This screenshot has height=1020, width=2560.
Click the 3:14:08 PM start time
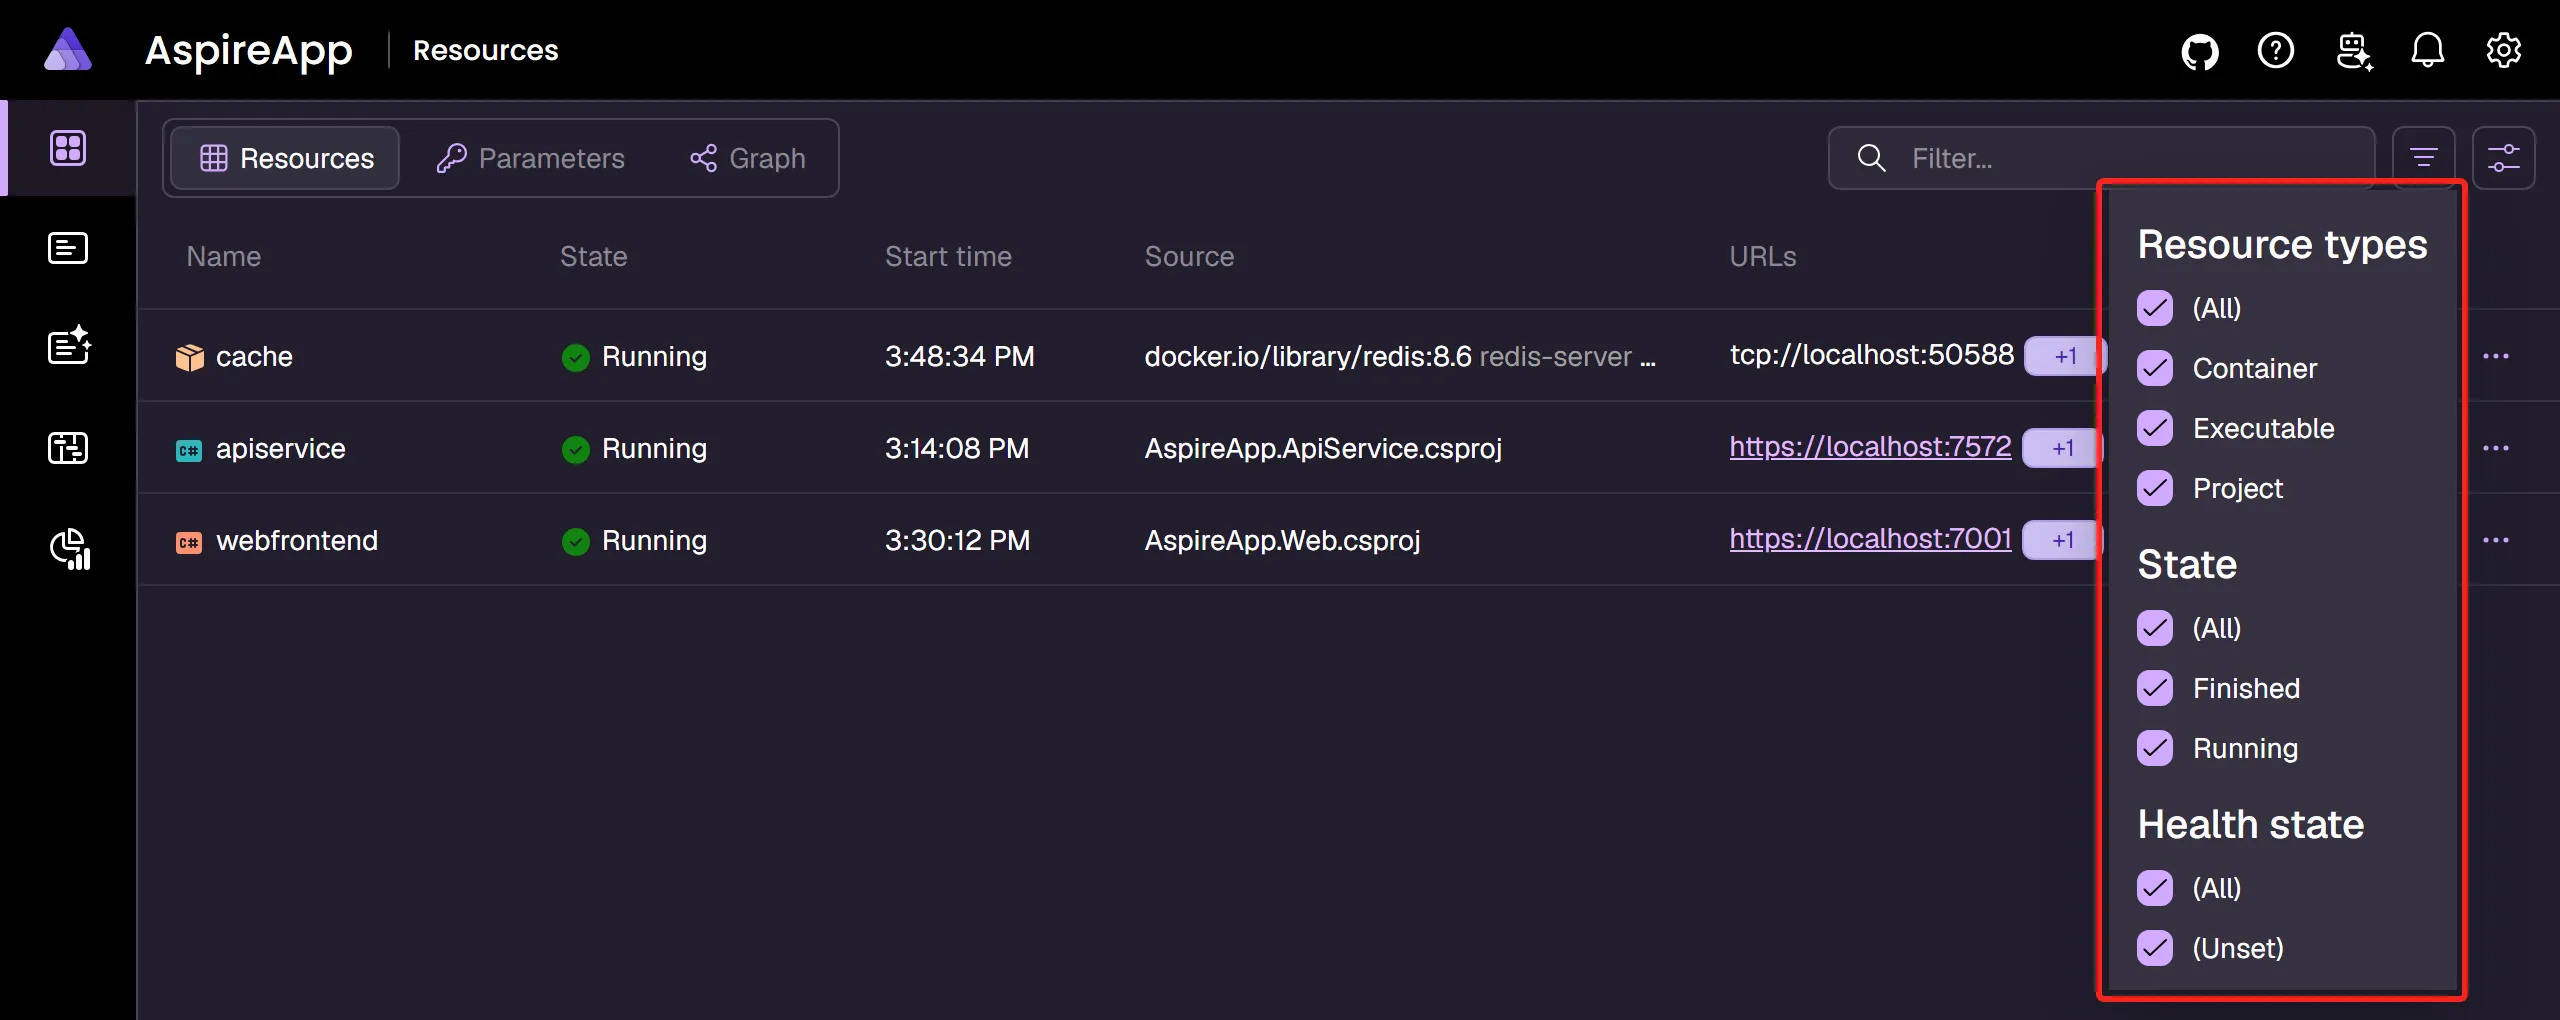[x=957, y=449]
